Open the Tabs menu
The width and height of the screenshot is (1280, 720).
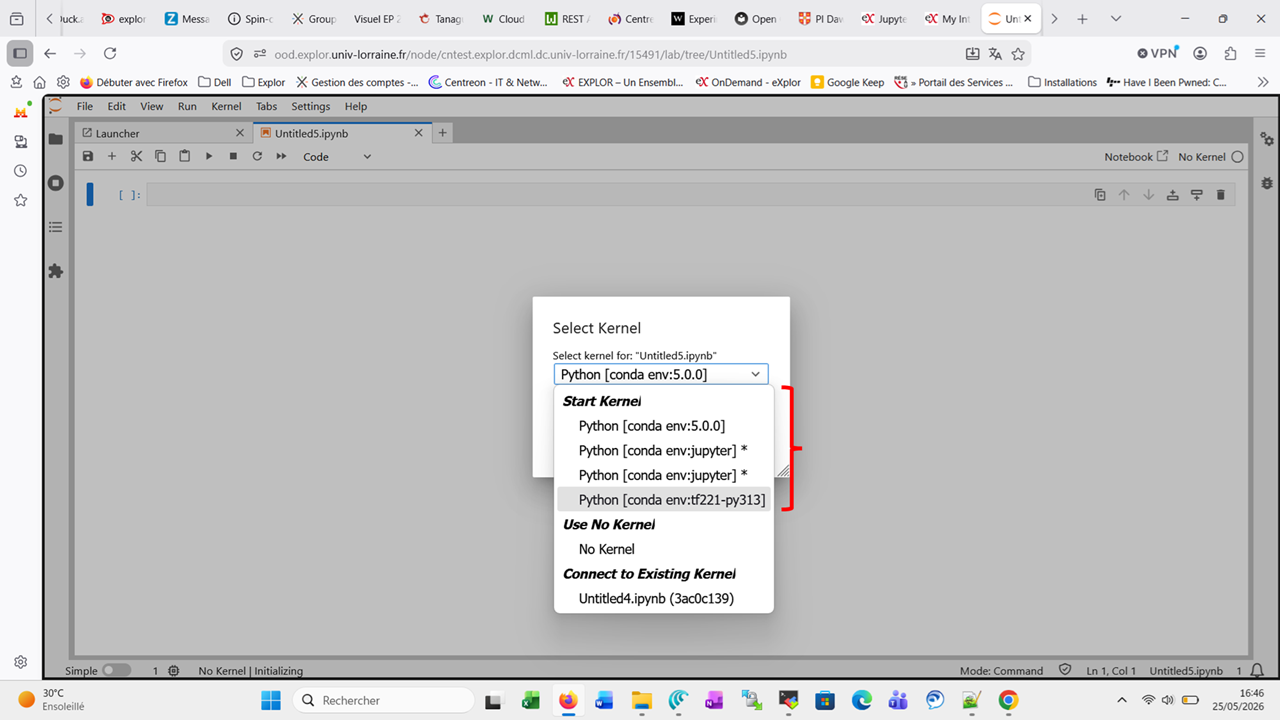[x=266, y=106]
